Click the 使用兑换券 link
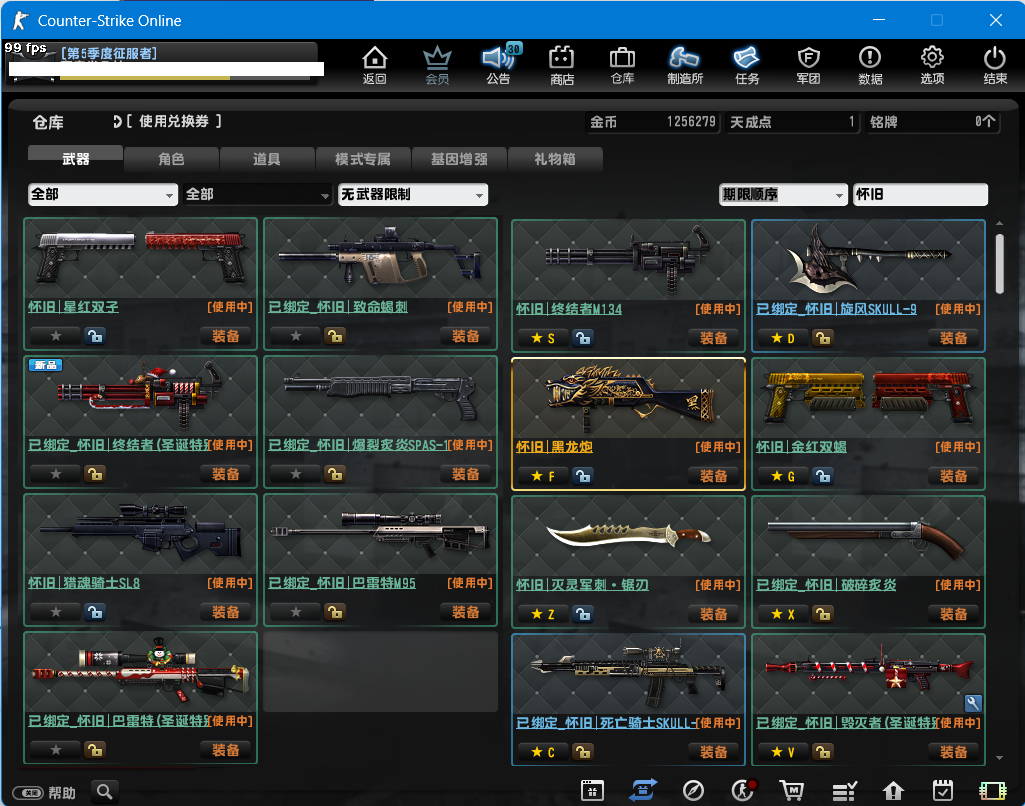Screen dimensions: 1025x806 [x=173, y=121]
